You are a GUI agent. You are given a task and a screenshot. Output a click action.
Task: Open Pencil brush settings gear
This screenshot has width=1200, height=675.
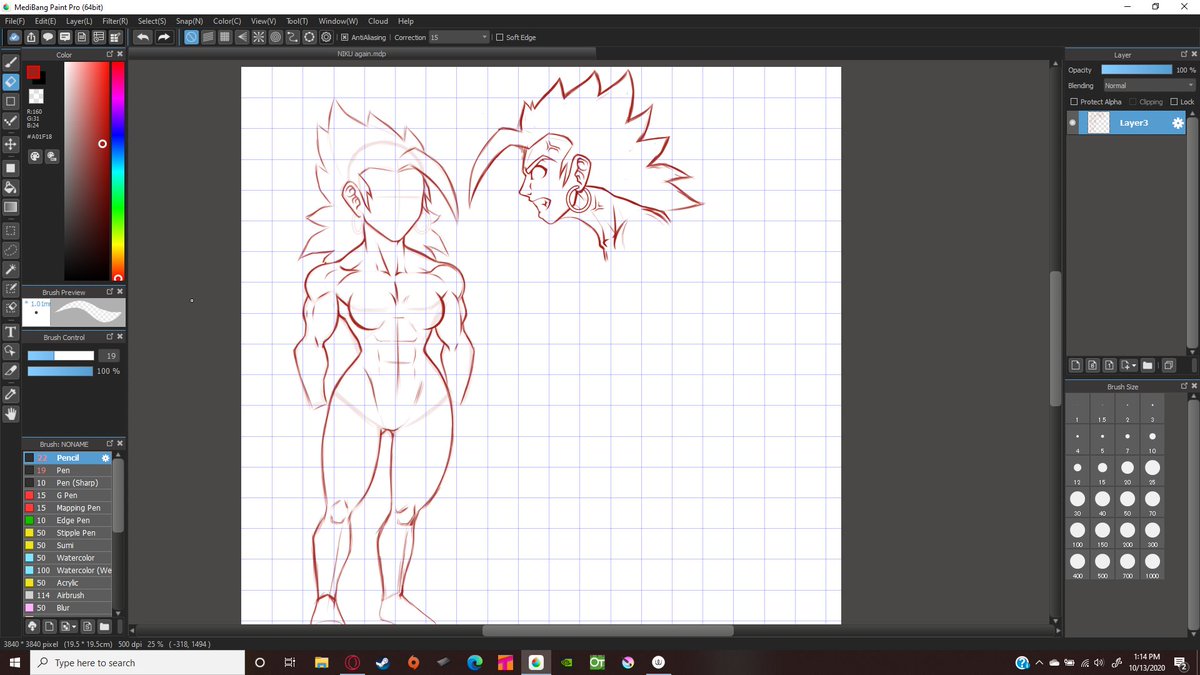coord(106,457)
